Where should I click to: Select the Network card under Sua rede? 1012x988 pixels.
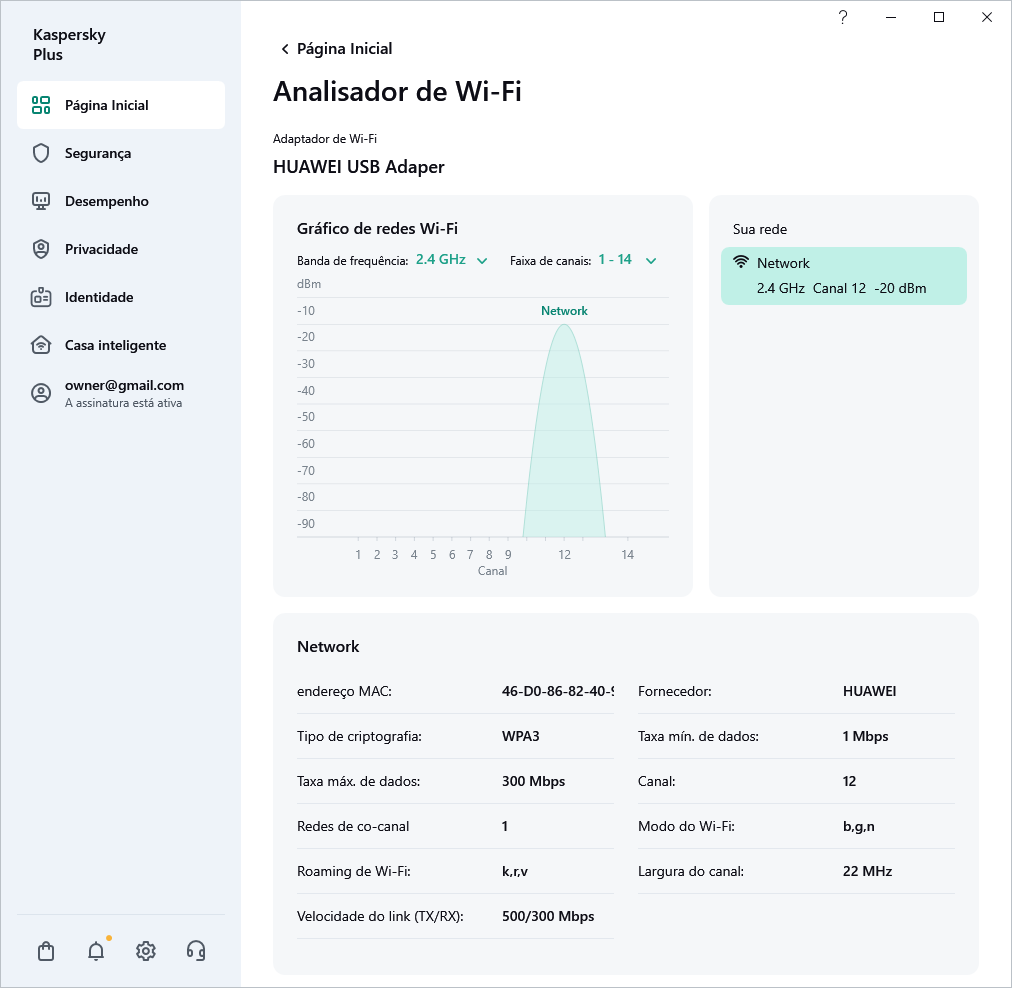pos(843,275)
